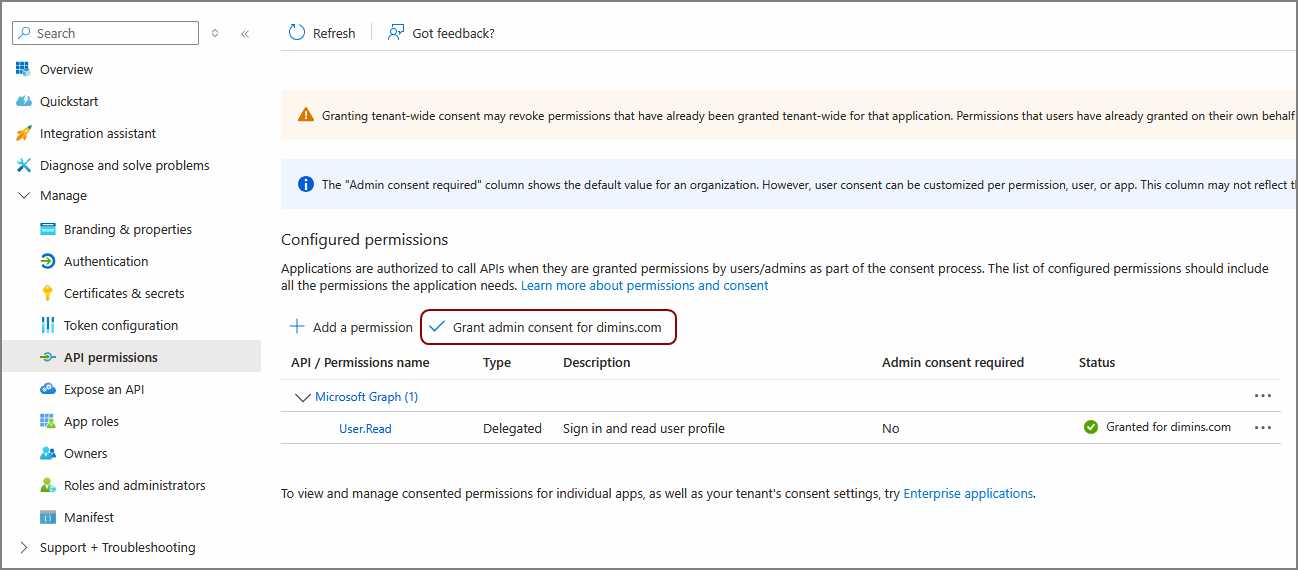This screenshot has height=570, width=1298.
Task: Collapse the Manage section
Action: (x=25, y=195)
